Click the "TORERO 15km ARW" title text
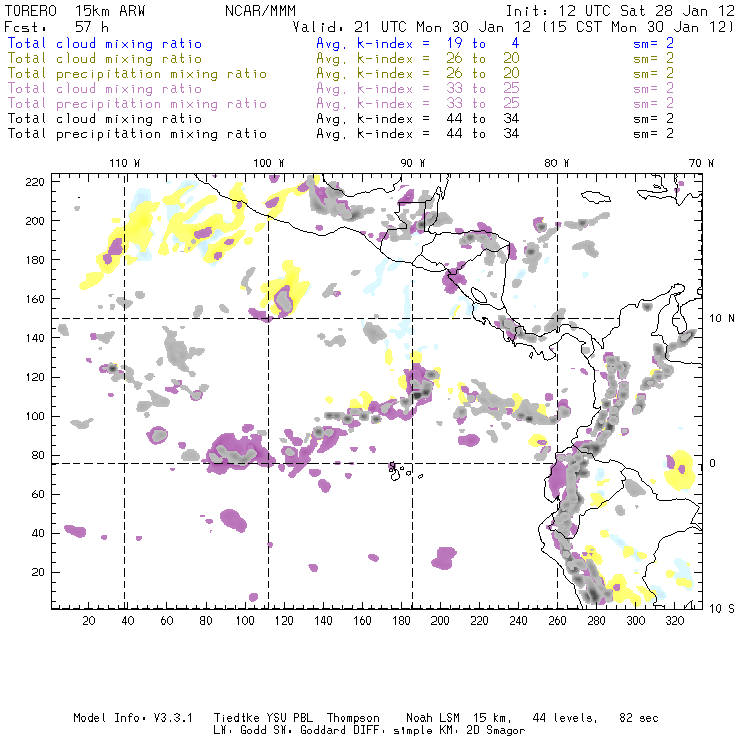 [75, 10]
